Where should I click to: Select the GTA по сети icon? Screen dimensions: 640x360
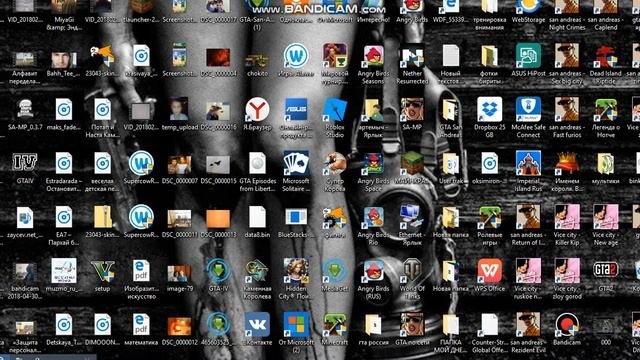(412, 325)
